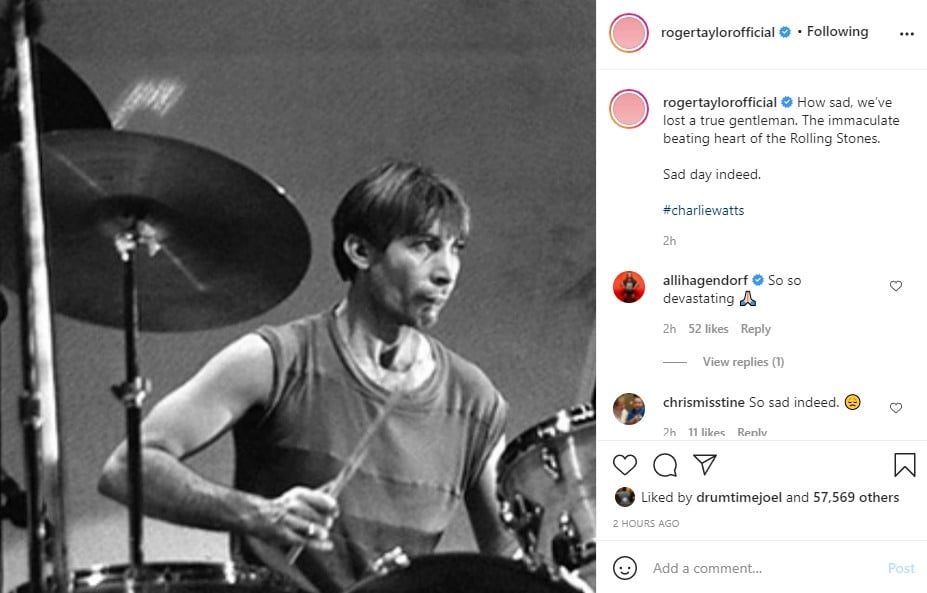Click the black-and-white drummer photo
This screenshot has height=593, width=927.
point(298,296)
